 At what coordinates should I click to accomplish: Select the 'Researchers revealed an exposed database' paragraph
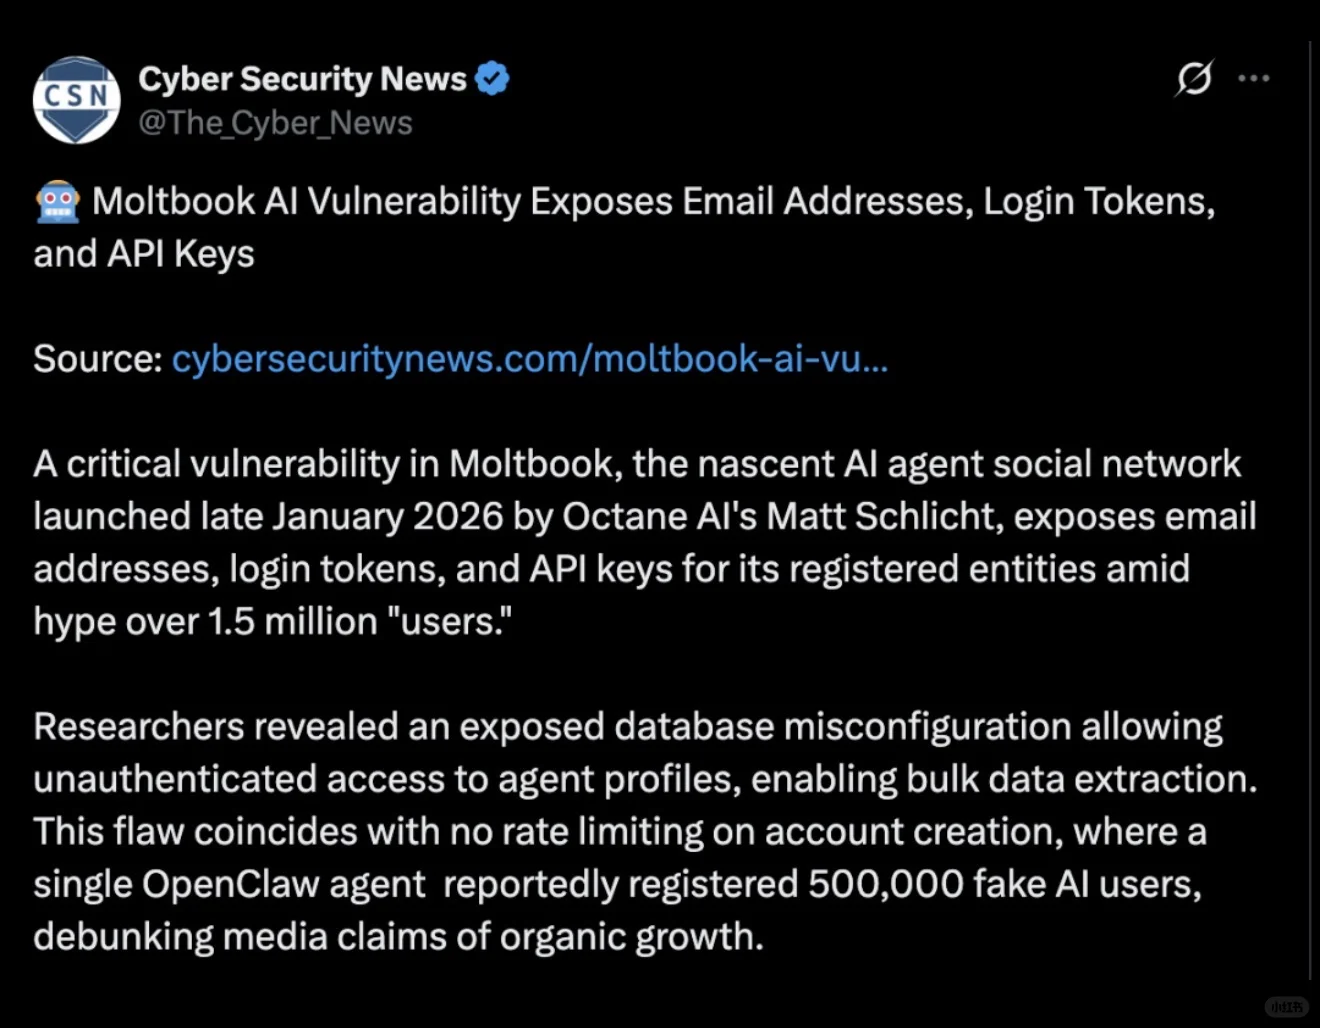pyautogui.click(x=645, y=831)
